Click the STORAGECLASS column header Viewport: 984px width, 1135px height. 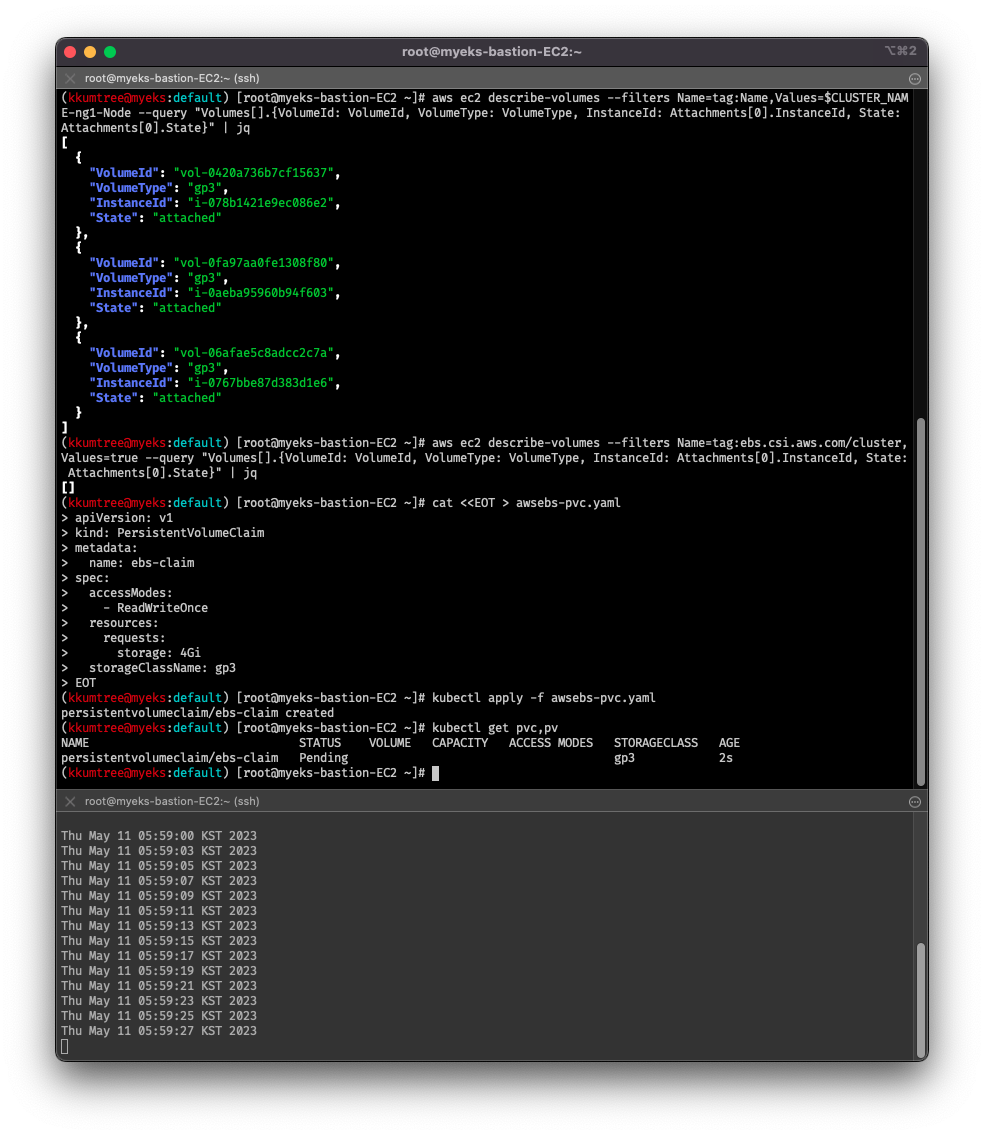pyautogui.click(x=656, y=743)
